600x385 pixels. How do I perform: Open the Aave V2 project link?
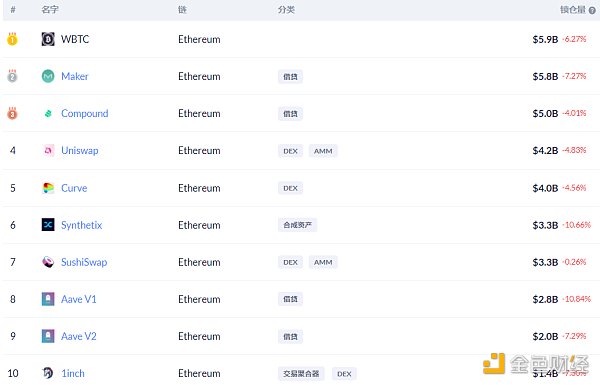79,336
